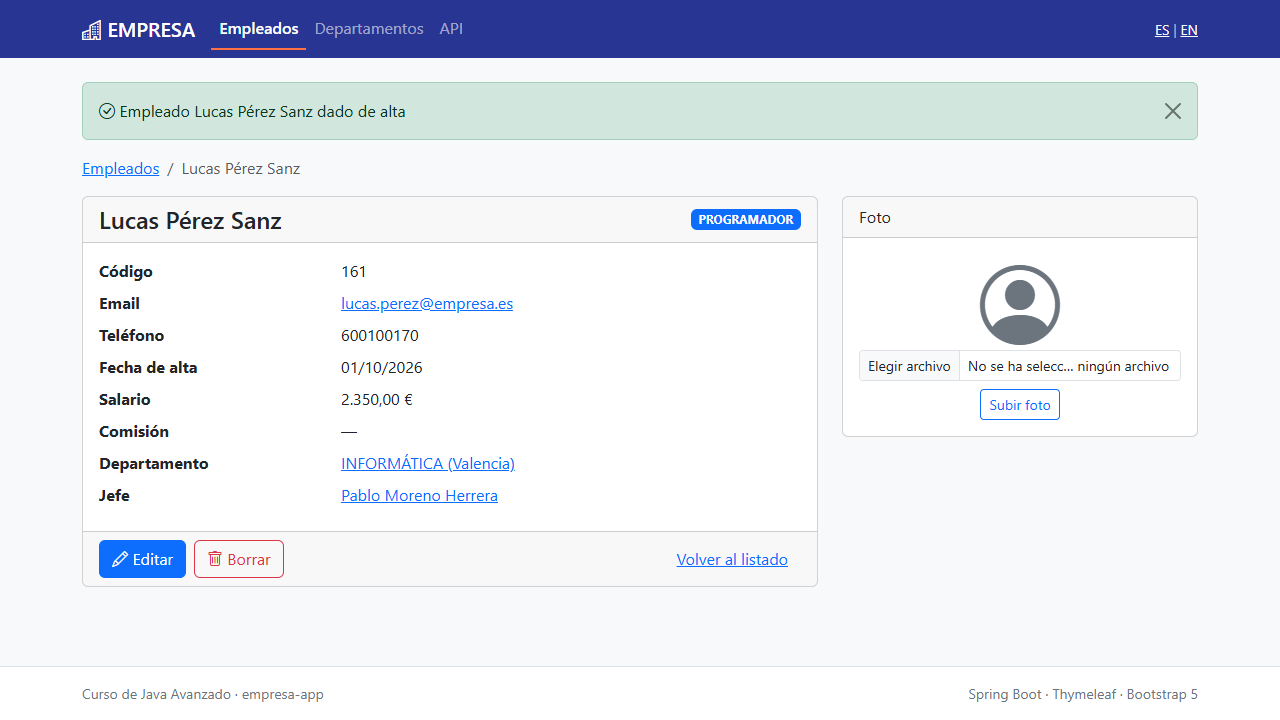Open the API navigation link
Image resolution: width=1280 pixels, height=720 pixels.
pos(451,29)
